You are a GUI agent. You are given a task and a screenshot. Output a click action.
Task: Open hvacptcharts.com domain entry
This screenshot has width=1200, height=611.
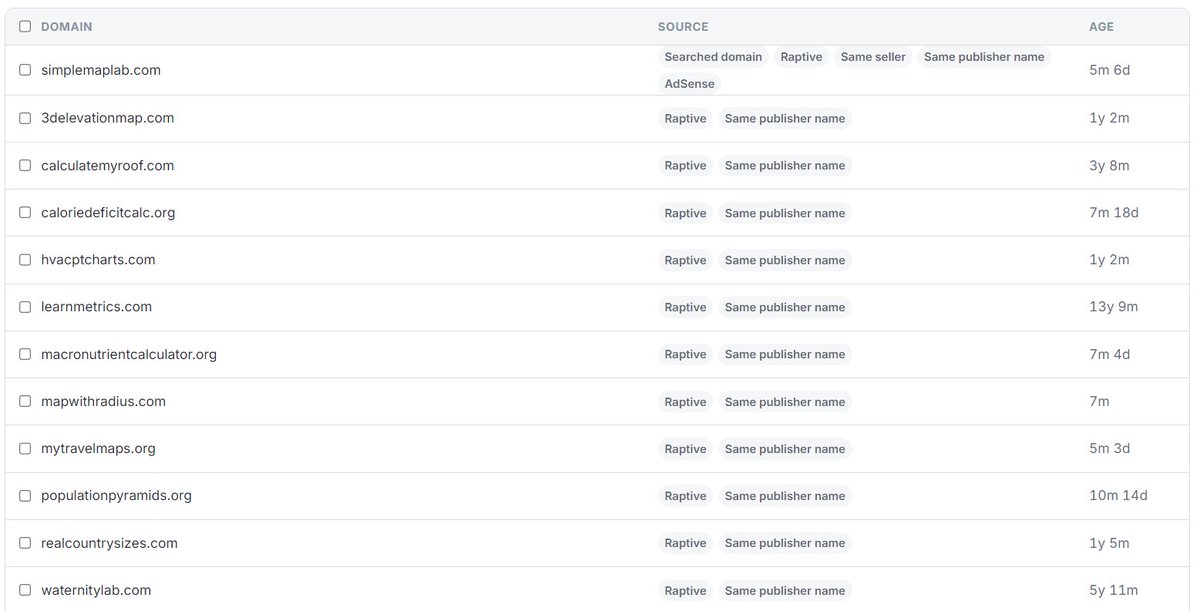point(98,260)
